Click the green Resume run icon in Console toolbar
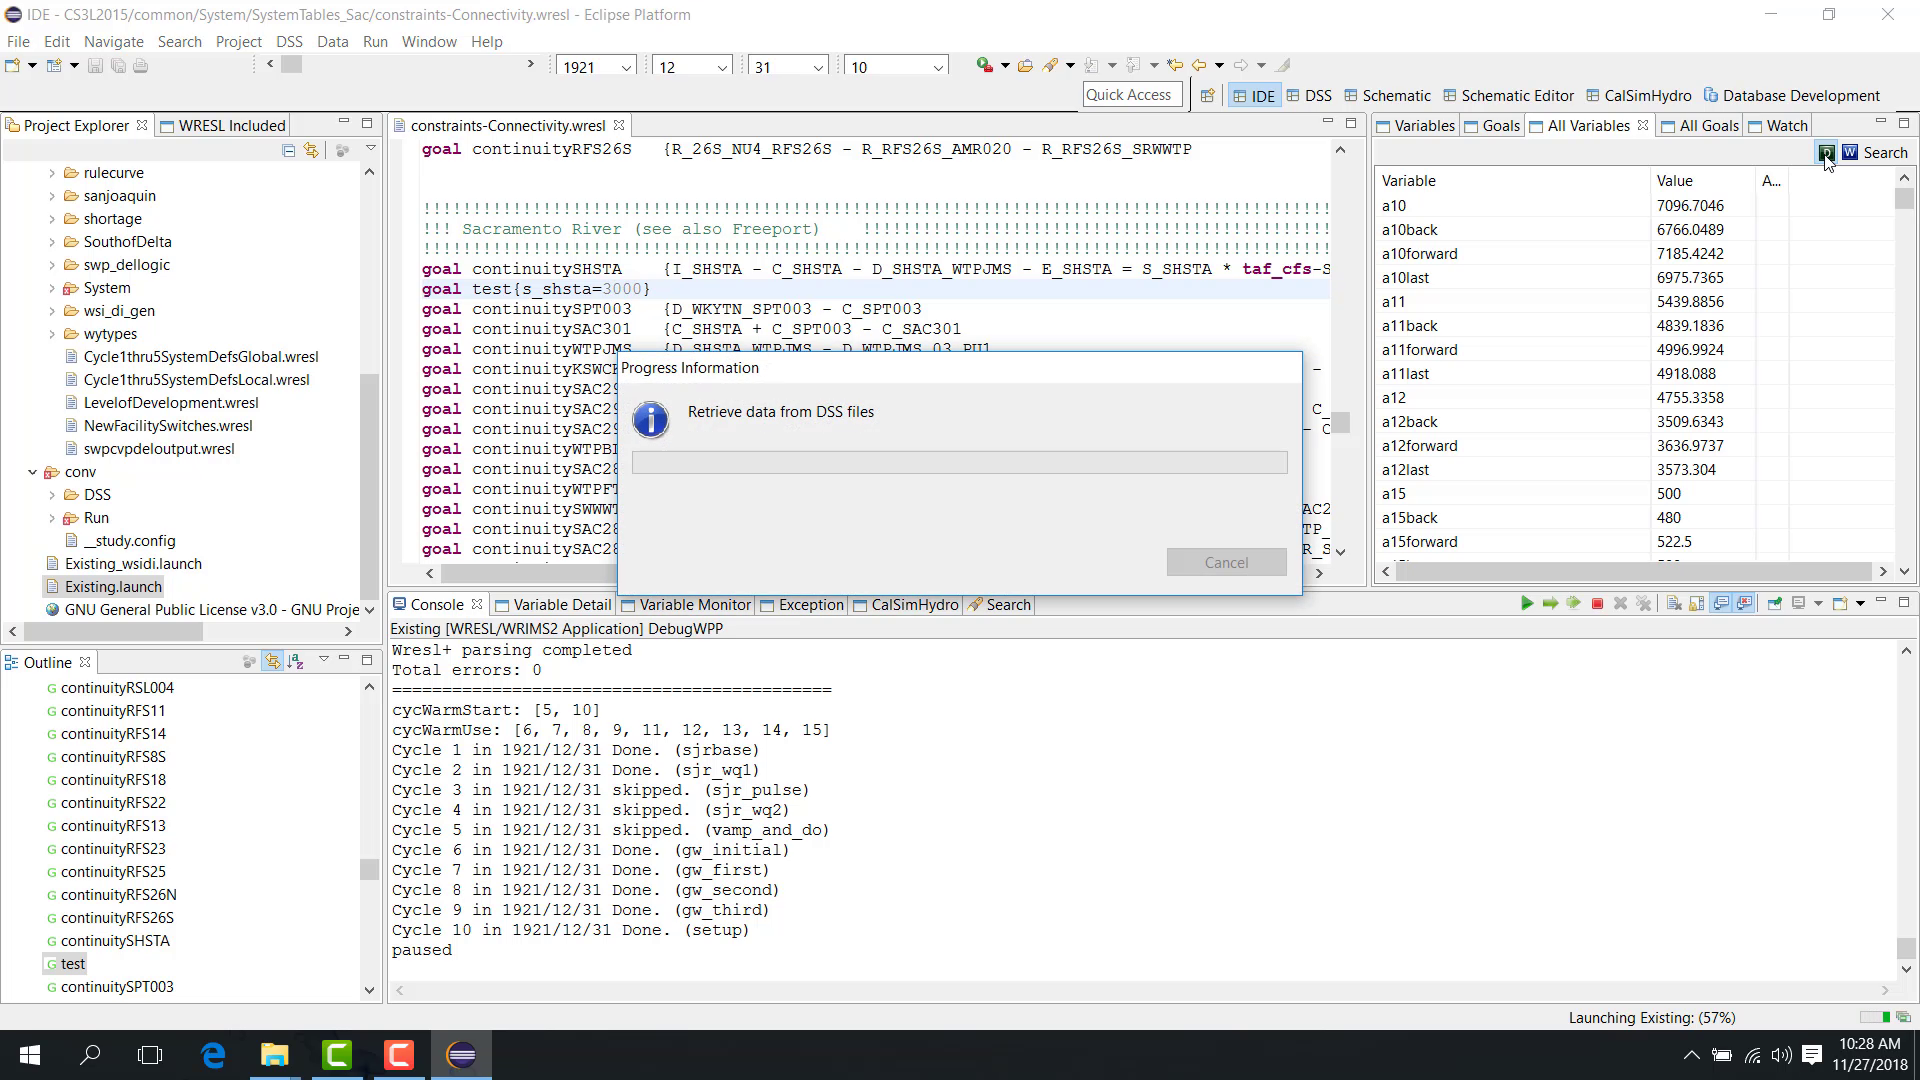 (1527, 604)
